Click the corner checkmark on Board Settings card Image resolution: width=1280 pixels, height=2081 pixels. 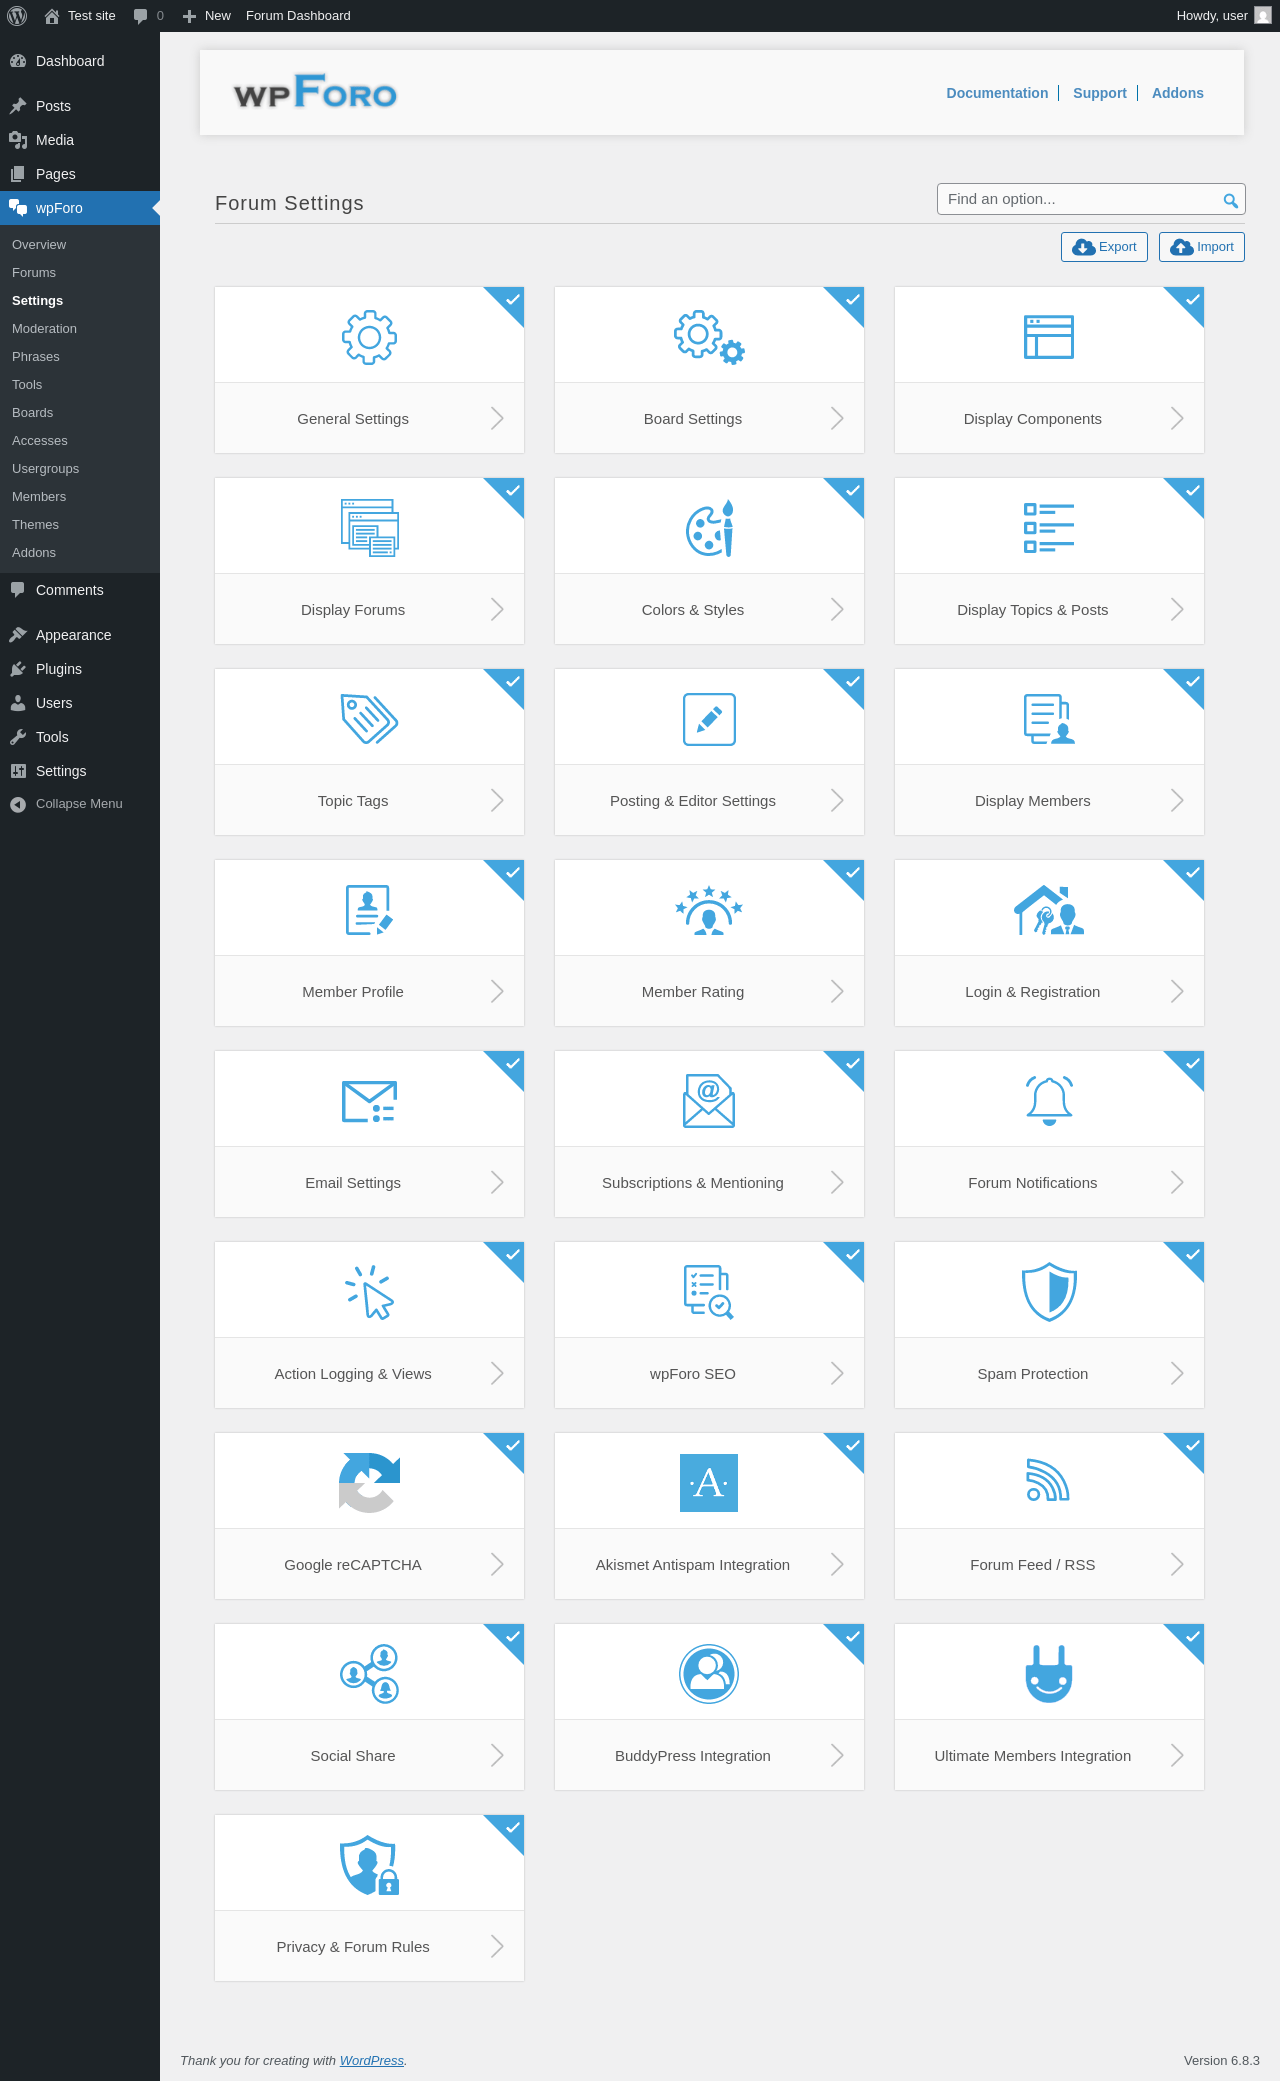tap(852, 299)
